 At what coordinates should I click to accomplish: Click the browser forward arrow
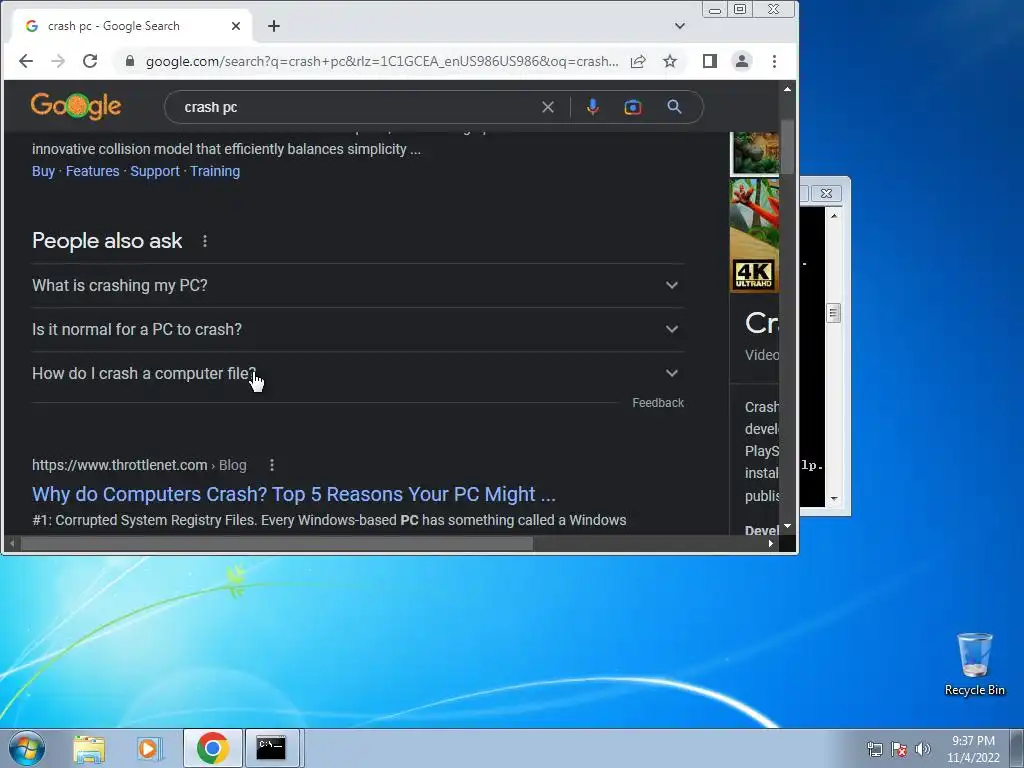coord(58,61)
